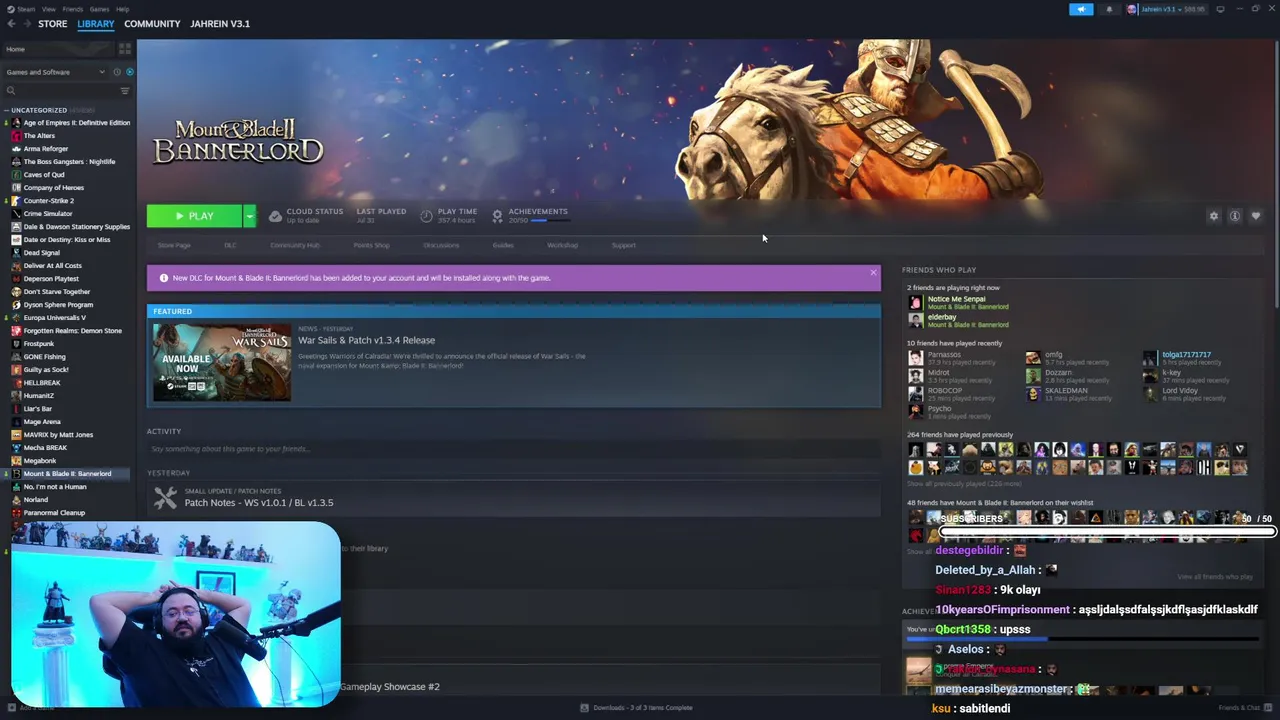1280x720 pixels.
Task: Open the Community Hub link
Action: point(294,245)
